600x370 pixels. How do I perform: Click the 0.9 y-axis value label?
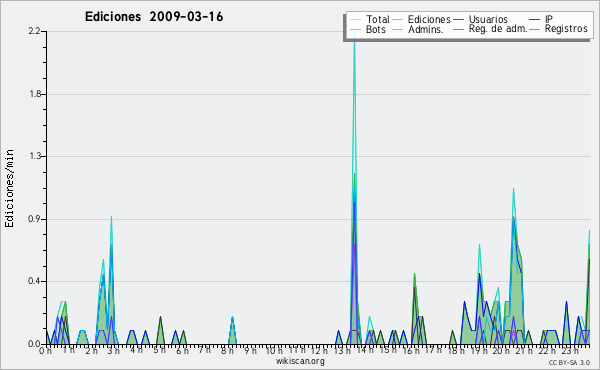[34, 219]
